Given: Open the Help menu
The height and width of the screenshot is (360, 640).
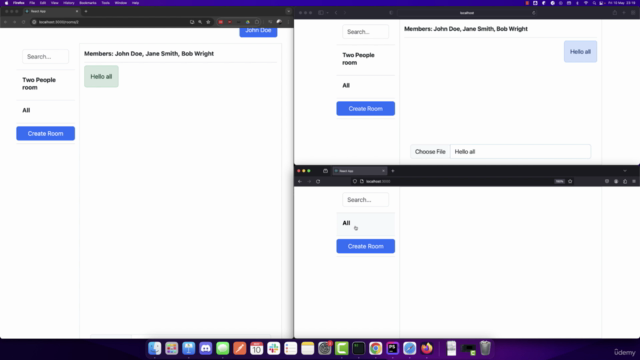Looking at the screenshot, I should (x=135, y=3).
